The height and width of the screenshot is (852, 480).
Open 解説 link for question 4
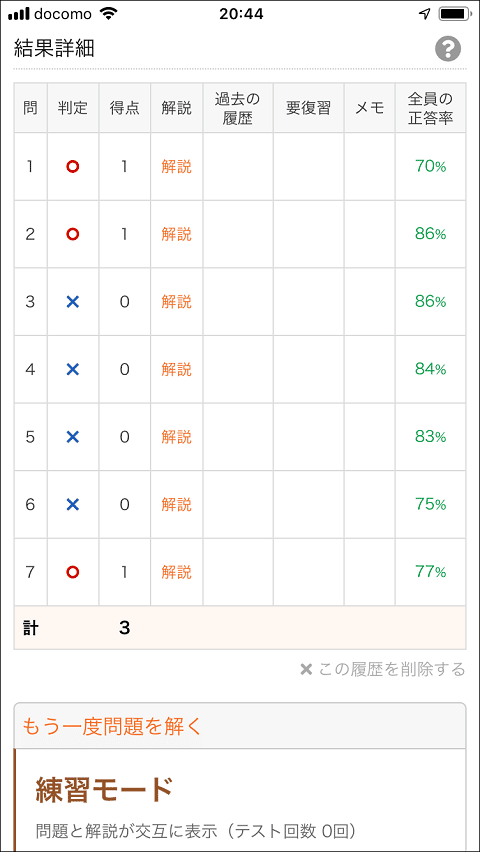pos(177,369)
